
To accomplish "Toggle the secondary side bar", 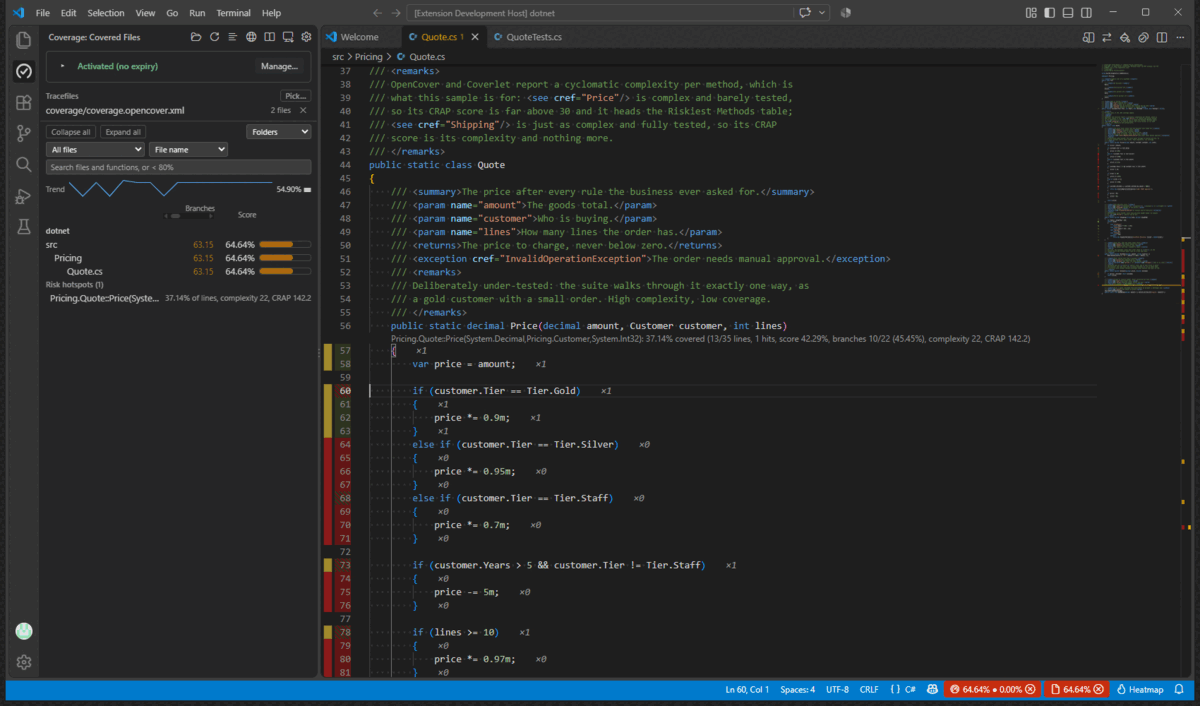I will [x=1086, y=13].
